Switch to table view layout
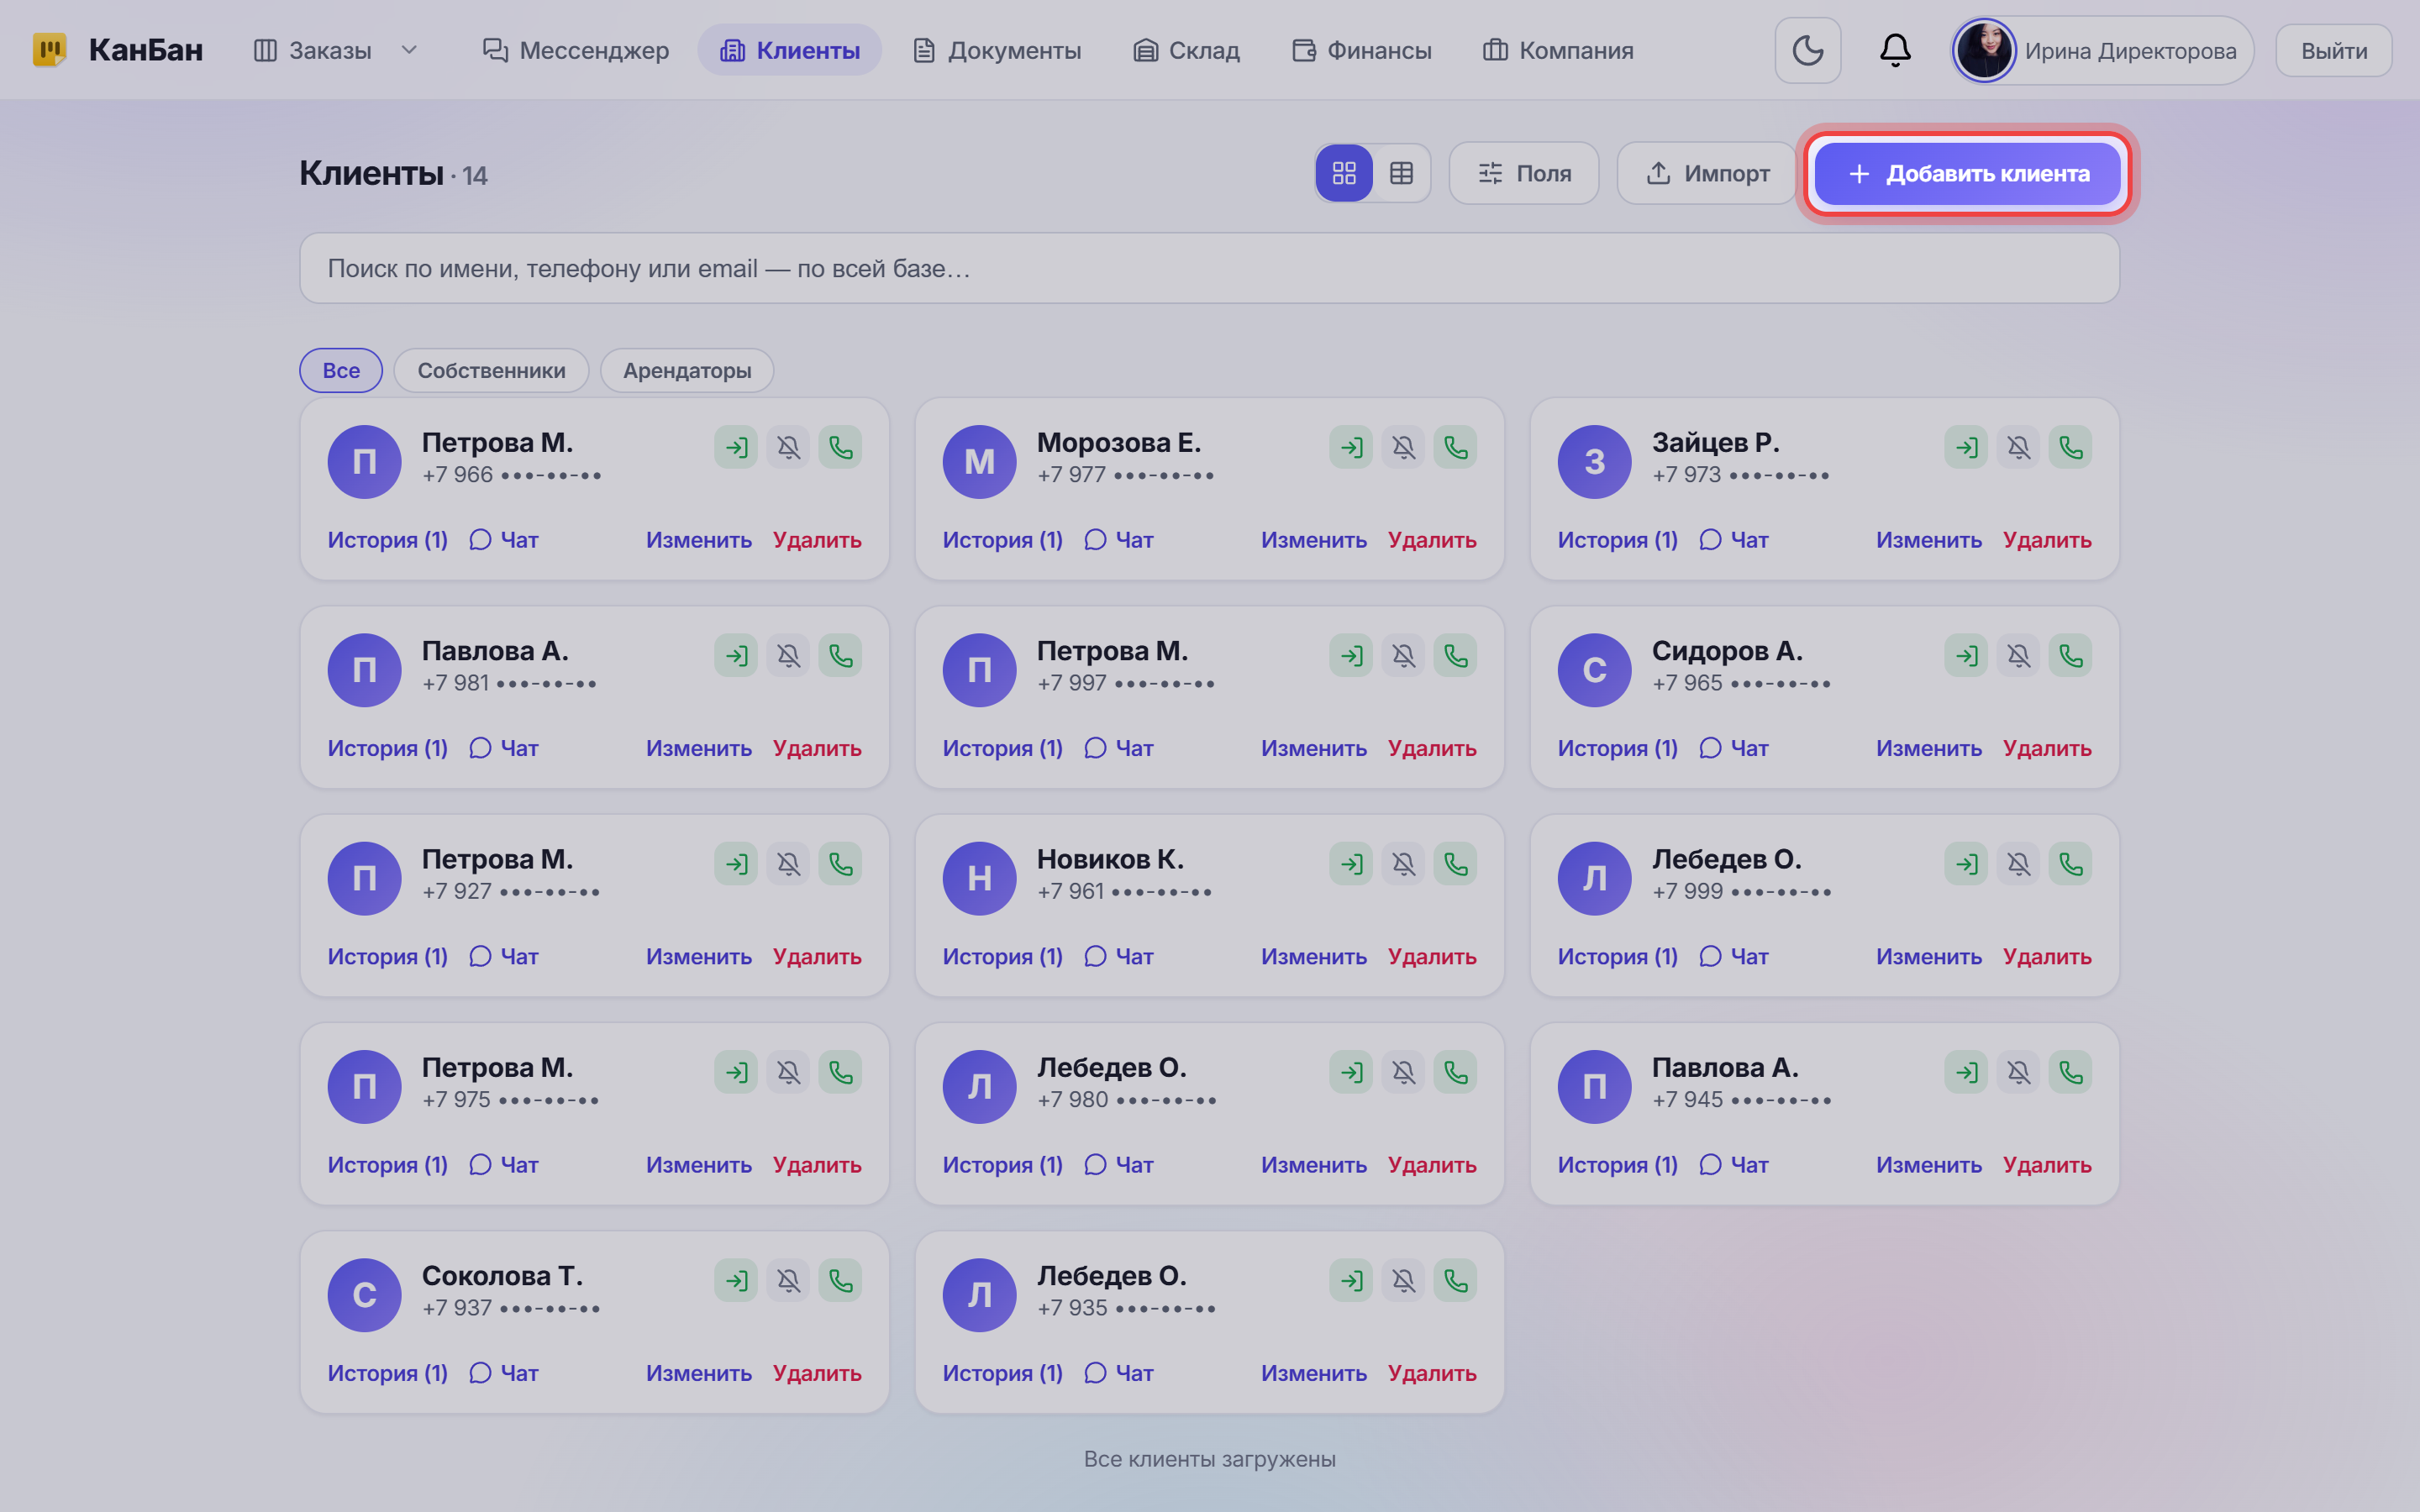 coord(1401,173)
